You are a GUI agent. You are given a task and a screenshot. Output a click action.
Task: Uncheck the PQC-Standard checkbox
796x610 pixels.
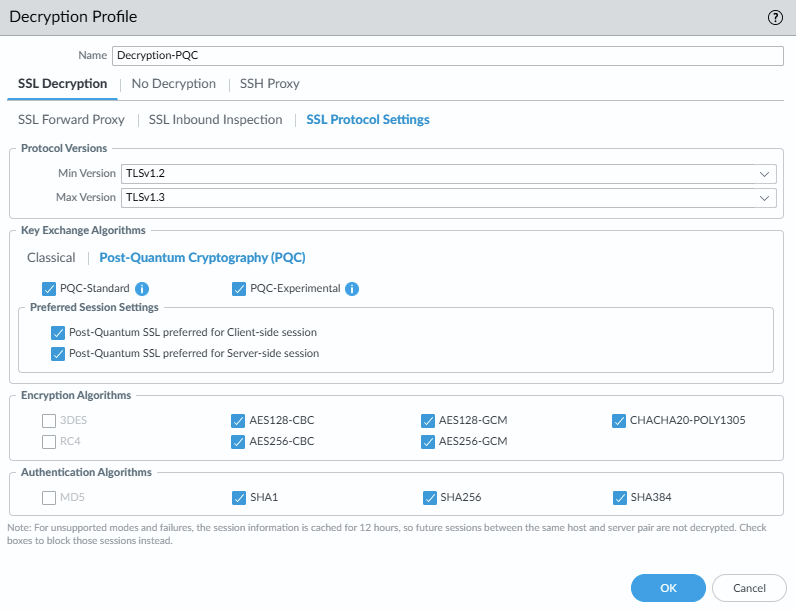(49, 289)
